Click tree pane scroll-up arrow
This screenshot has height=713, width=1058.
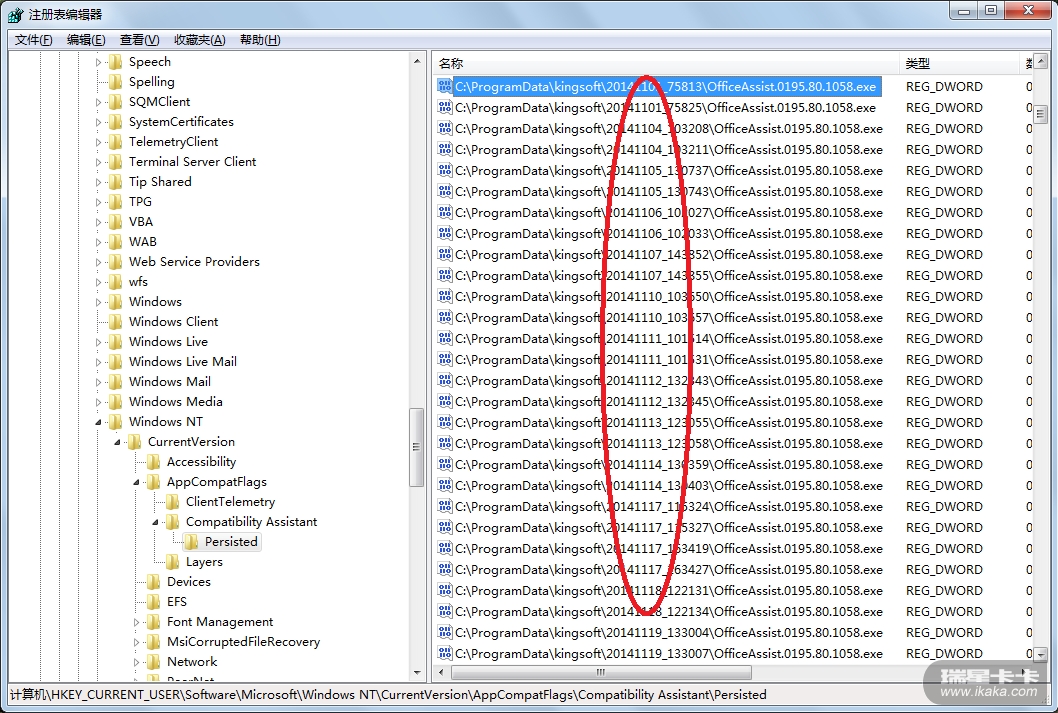point(416,61)
